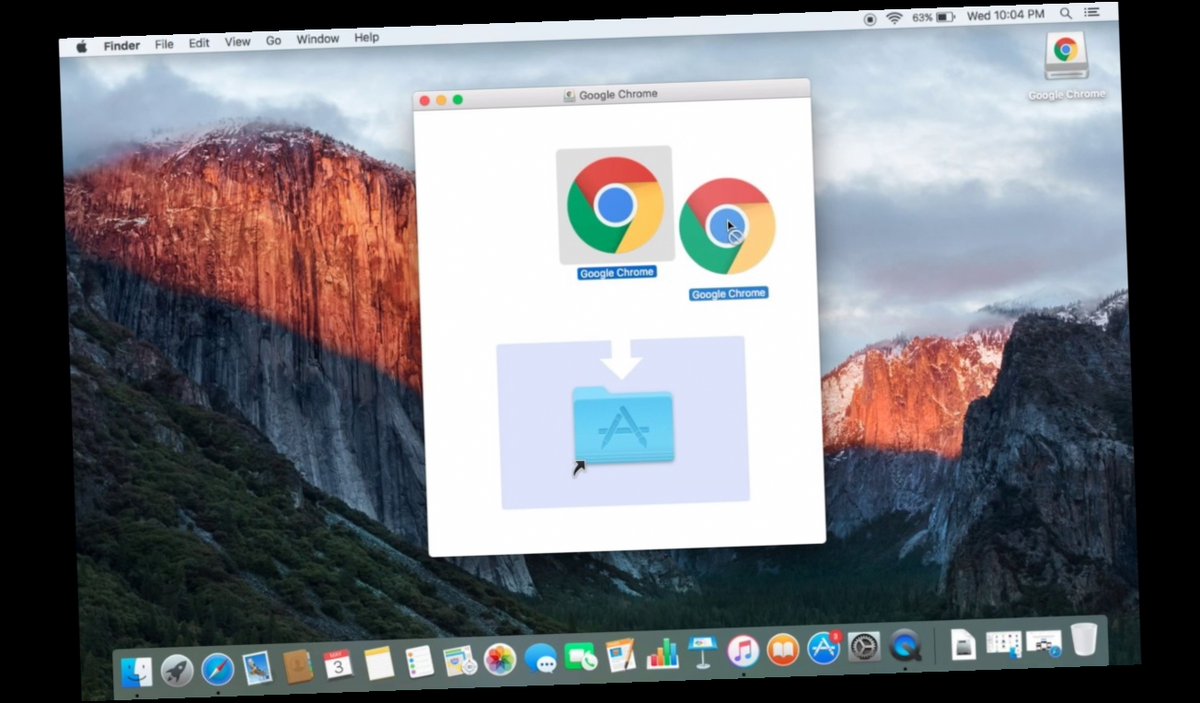This screenshot has height=703, width=1200.
Task: Select the dragged Chrome icon near the Applications arrow
Action: click(727, 224)
